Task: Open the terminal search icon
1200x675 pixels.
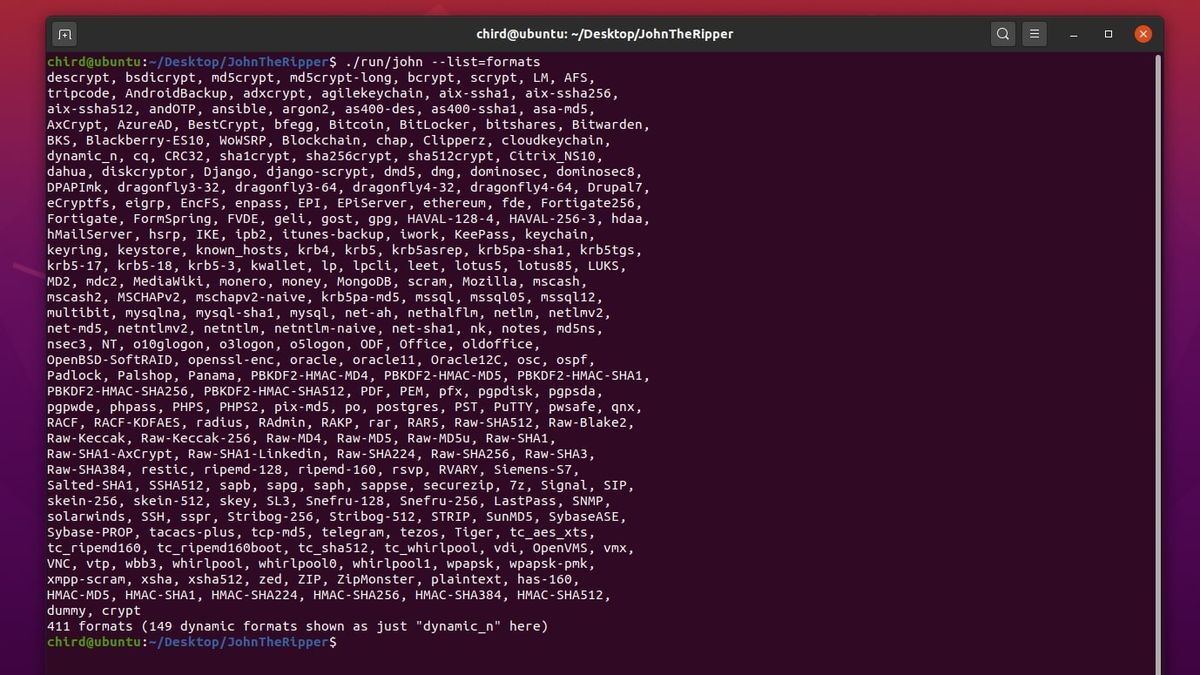Action: coord(1003,34)
